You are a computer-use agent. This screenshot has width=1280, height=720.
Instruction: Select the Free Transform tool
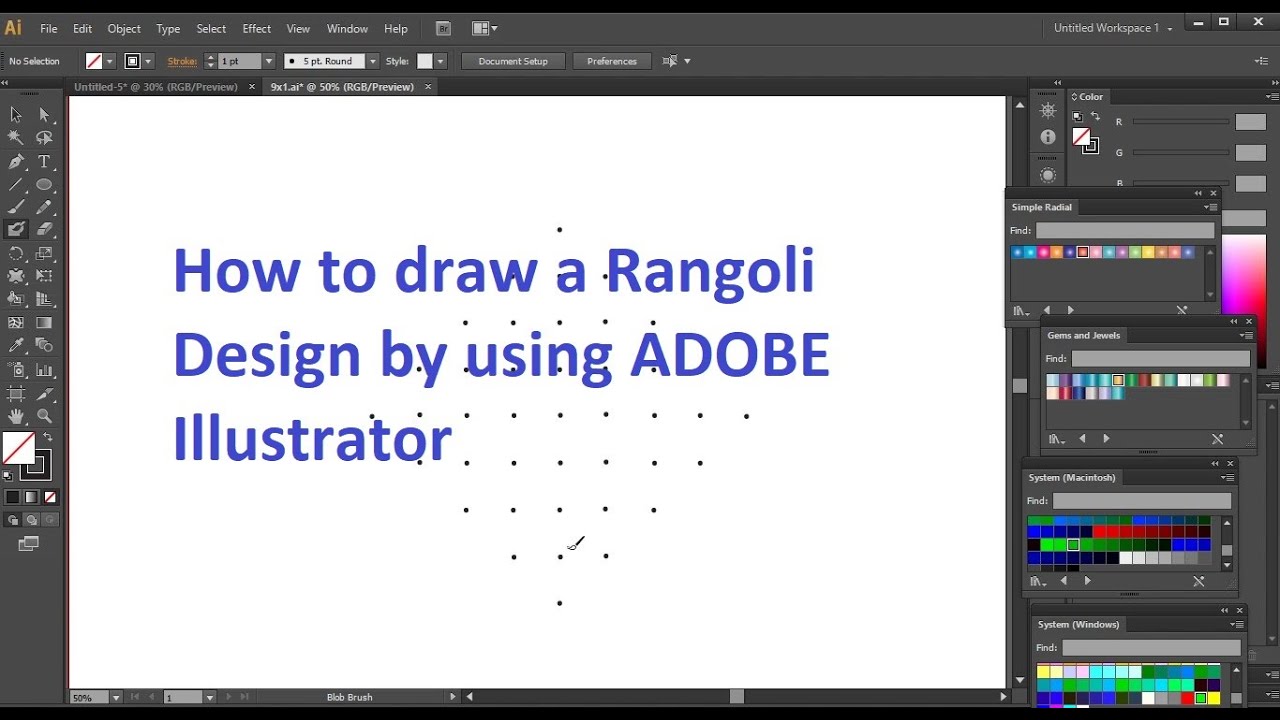click(44, 276)
